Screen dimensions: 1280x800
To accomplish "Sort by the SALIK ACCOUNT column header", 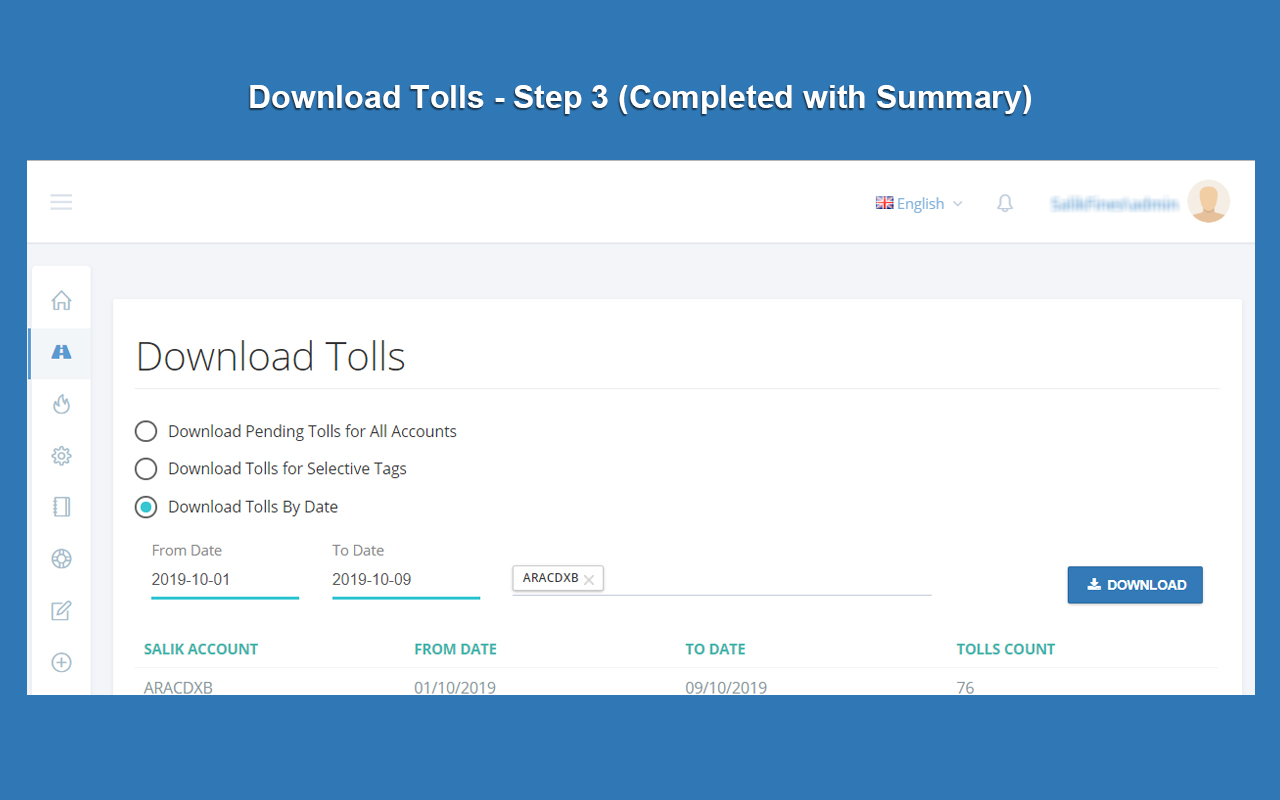I will 200,649.
